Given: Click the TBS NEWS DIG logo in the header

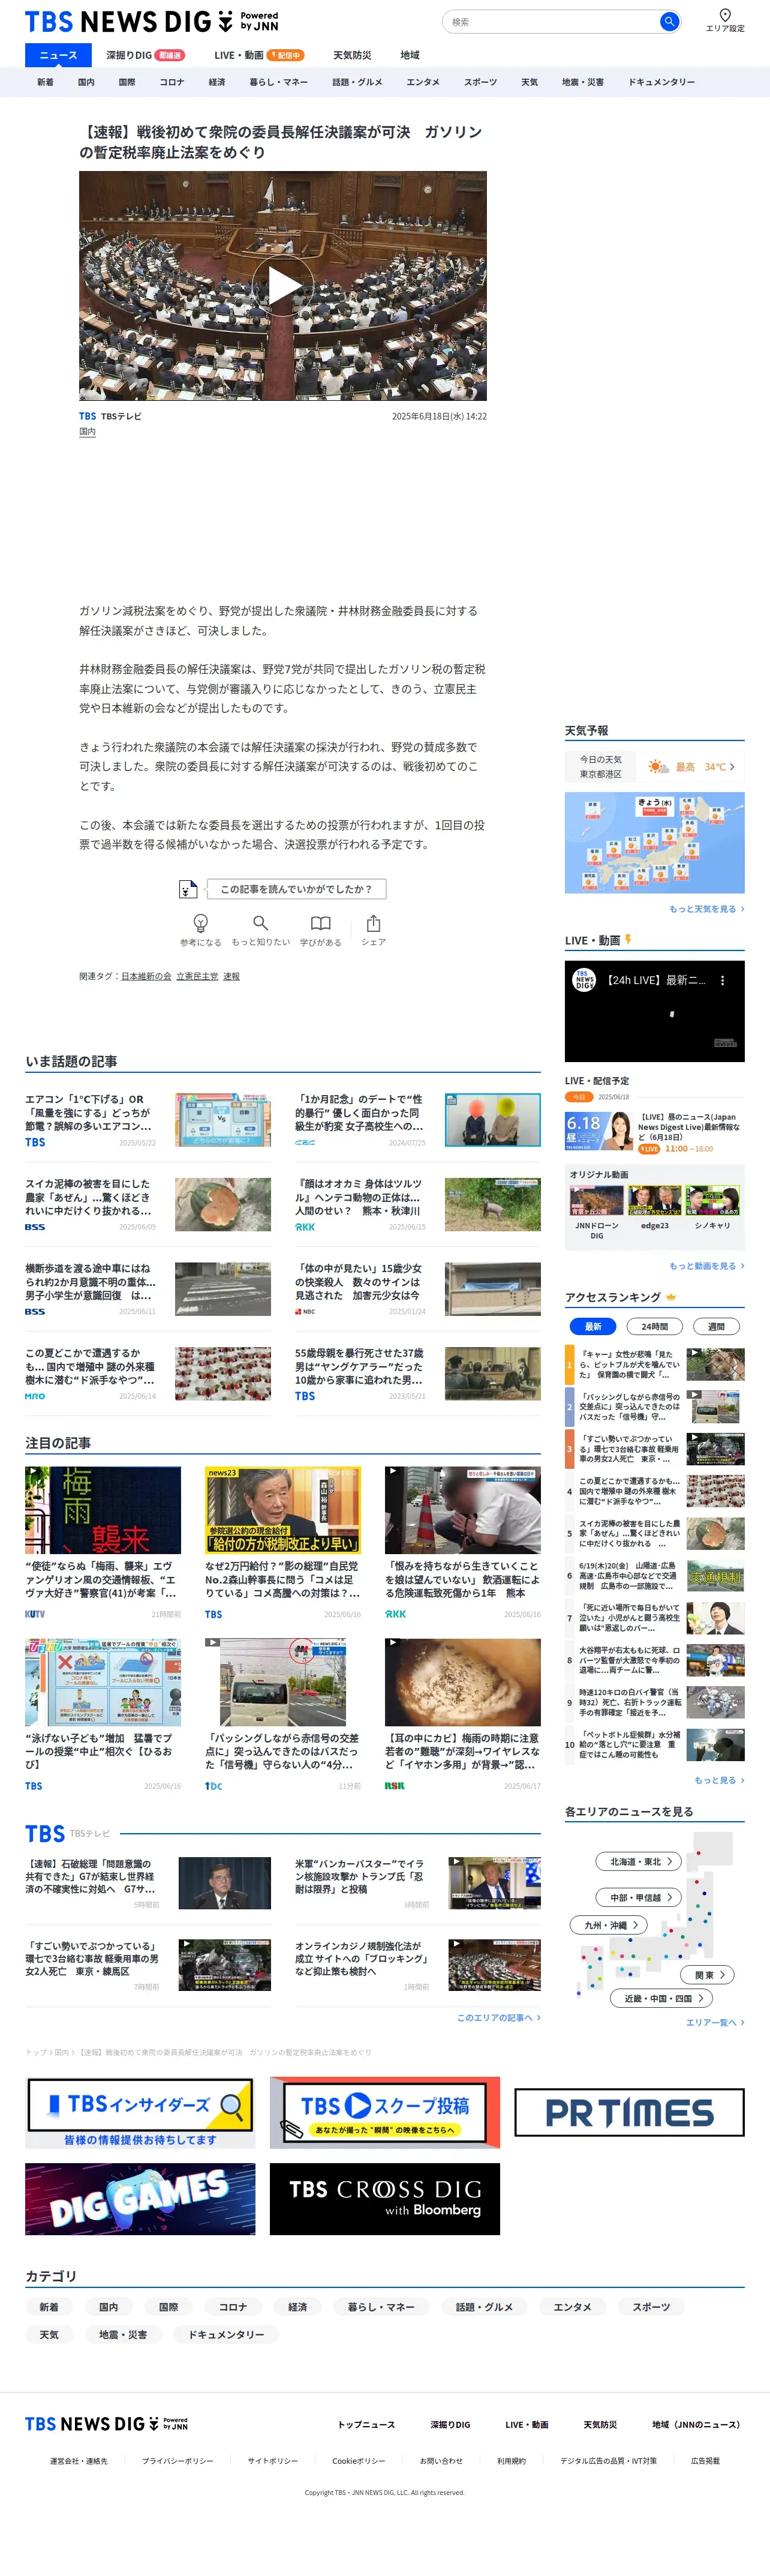Looking at the screenshot, I should [x=152, y=21].
